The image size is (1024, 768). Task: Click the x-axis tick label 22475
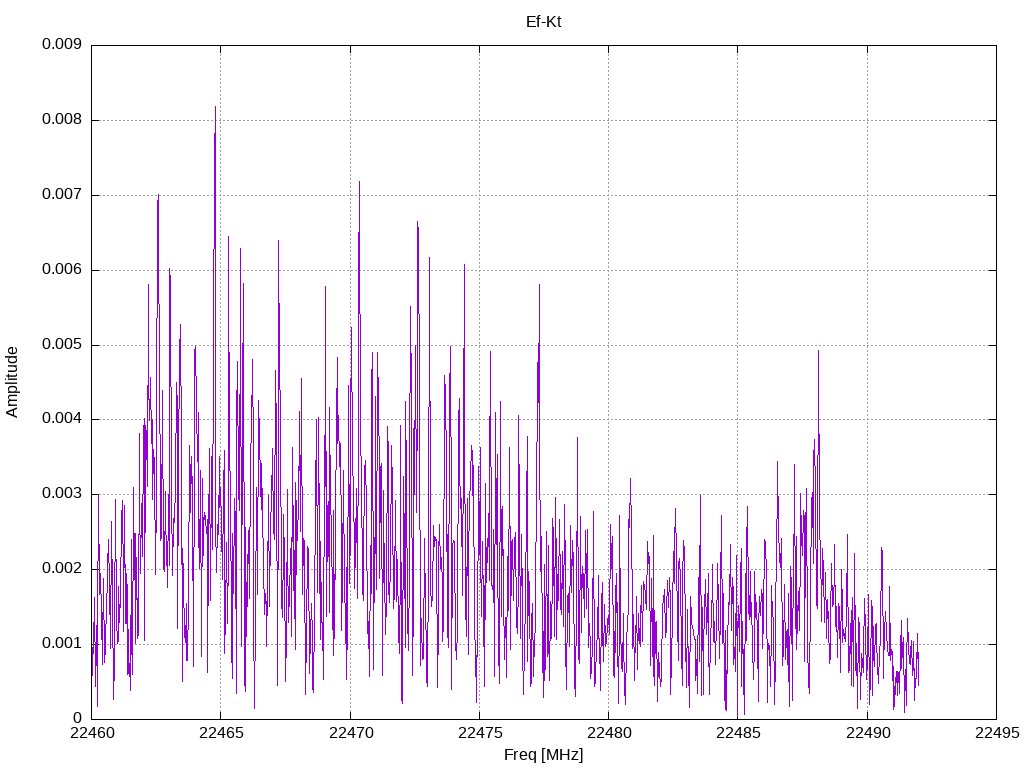click(479, 733)
